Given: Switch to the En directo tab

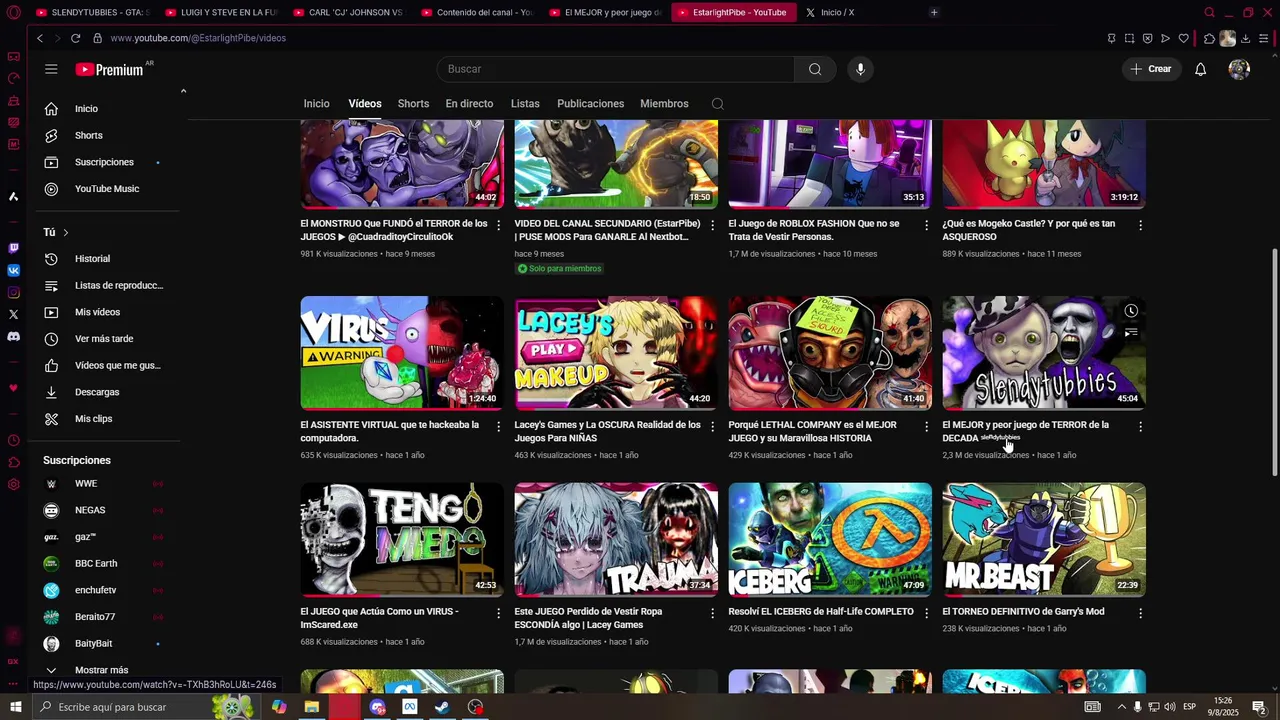Looking at the screenshot, I should 469,104.
